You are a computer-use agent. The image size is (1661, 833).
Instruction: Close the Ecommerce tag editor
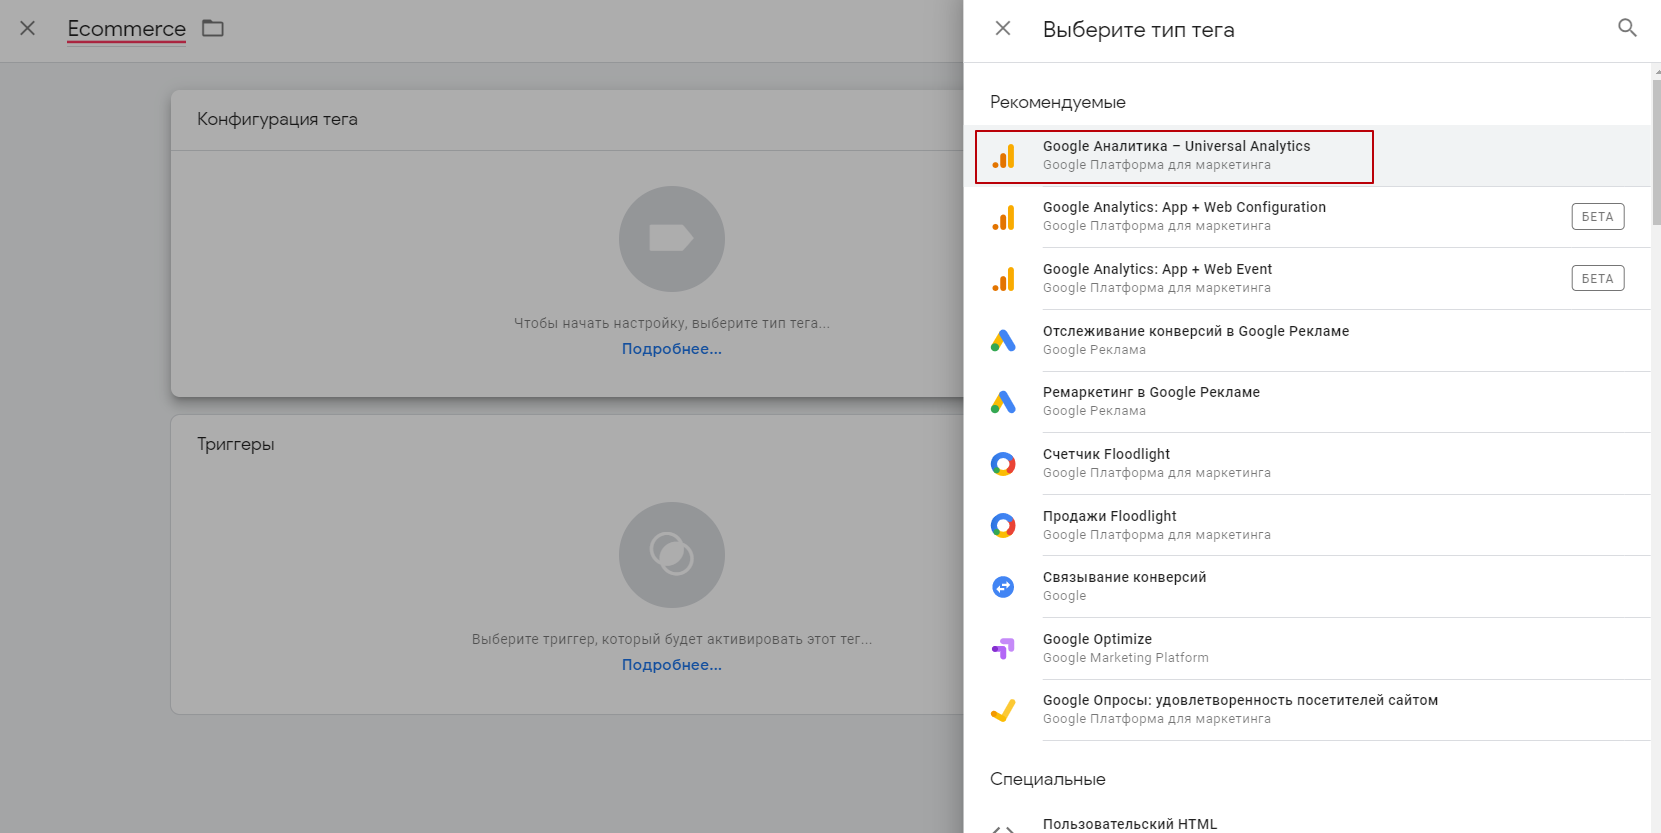tap(28, 29)
